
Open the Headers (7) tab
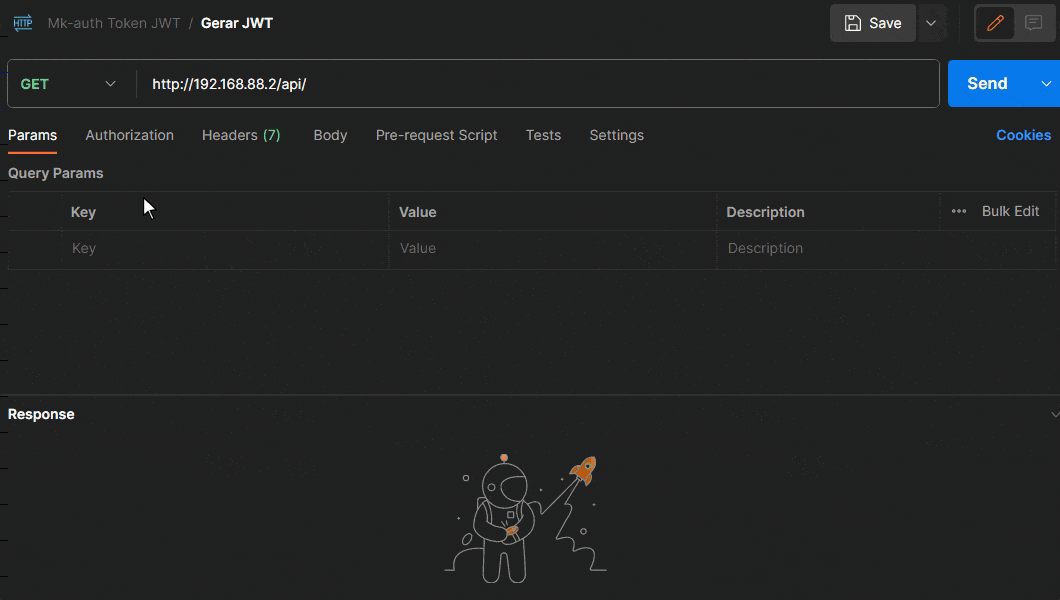pyautogui.click(x=241, y=135)
